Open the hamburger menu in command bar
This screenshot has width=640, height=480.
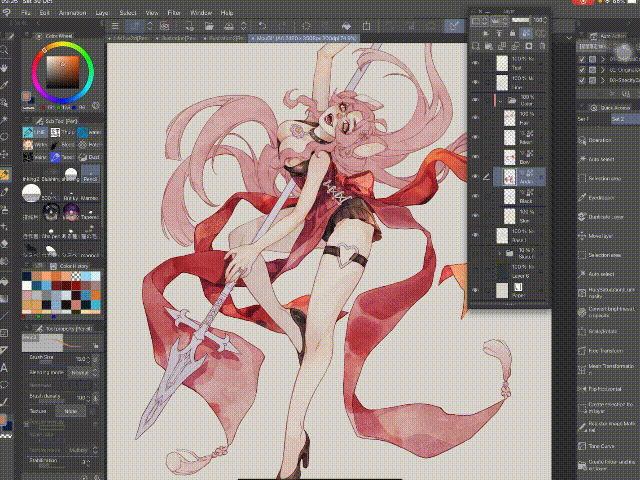(x=115, y=26)
